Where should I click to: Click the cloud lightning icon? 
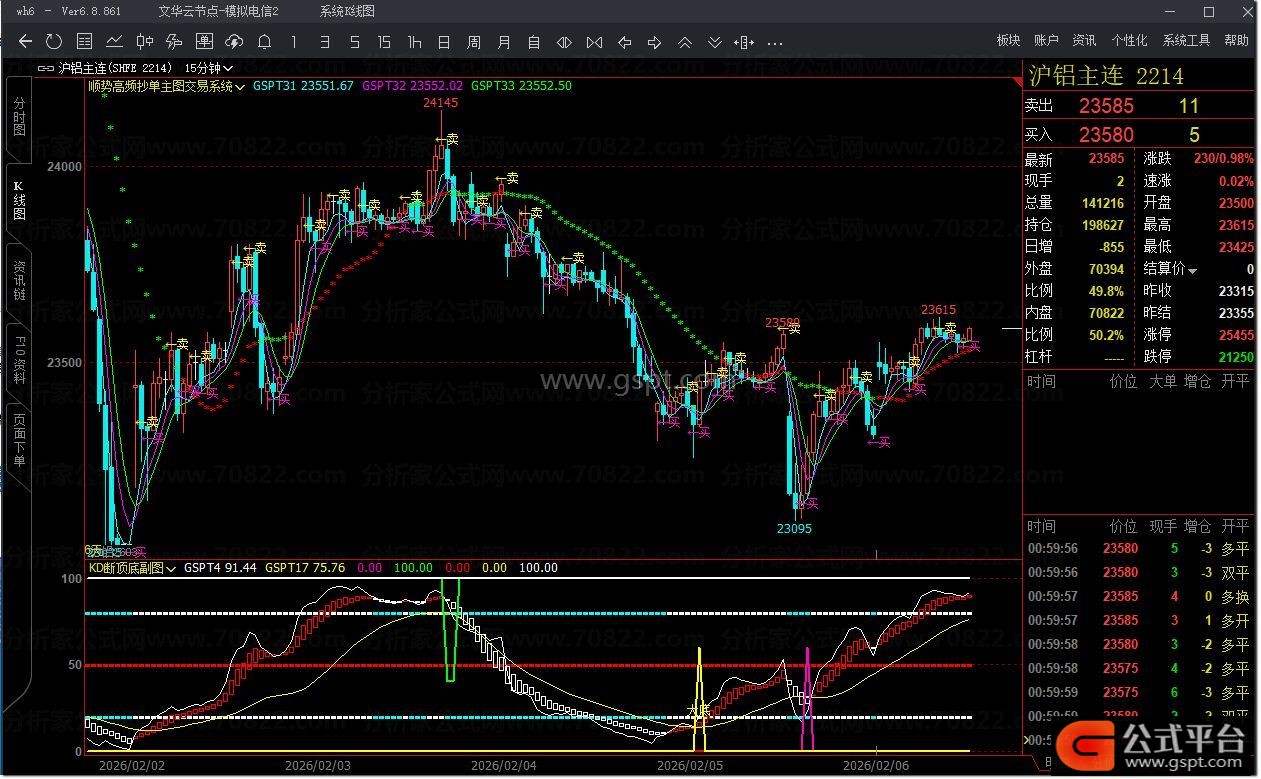[234, 42]
